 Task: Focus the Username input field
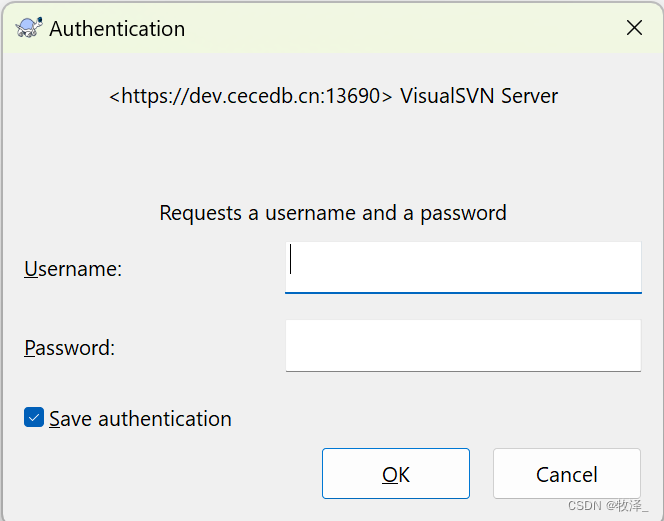[x=463, y=267]
